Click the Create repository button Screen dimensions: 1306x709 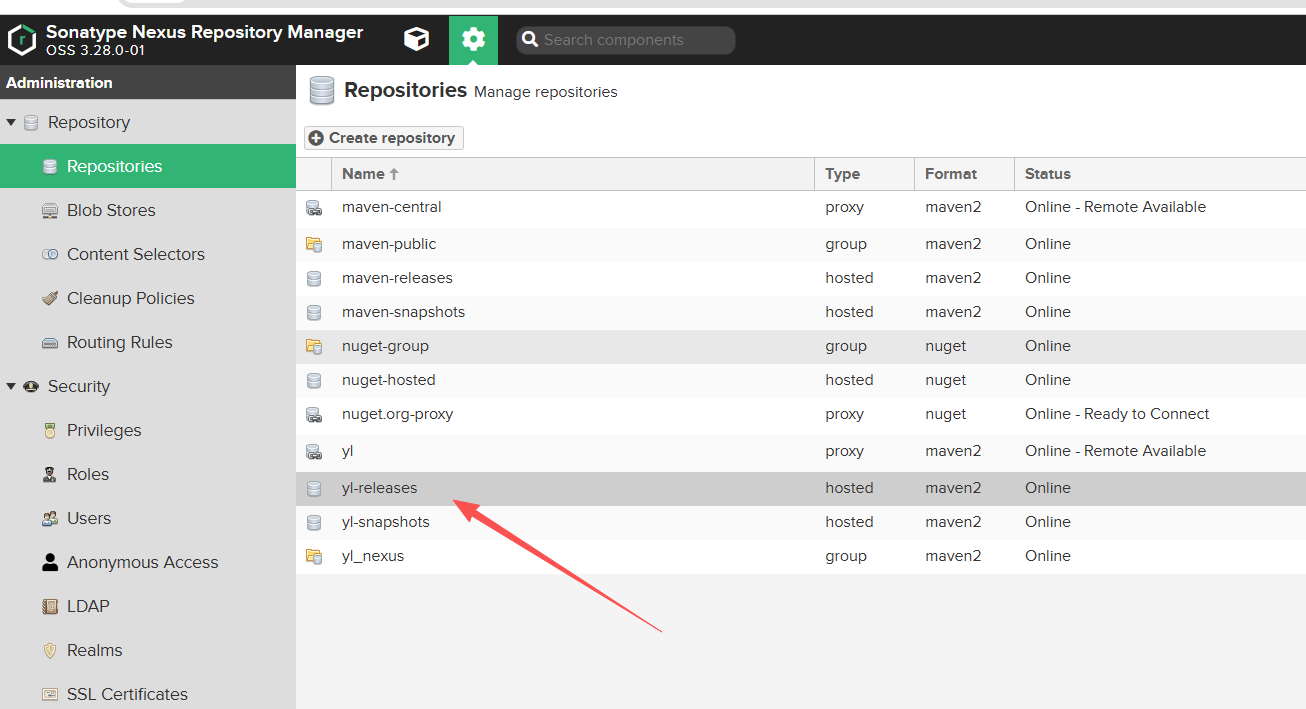(384, 138)
